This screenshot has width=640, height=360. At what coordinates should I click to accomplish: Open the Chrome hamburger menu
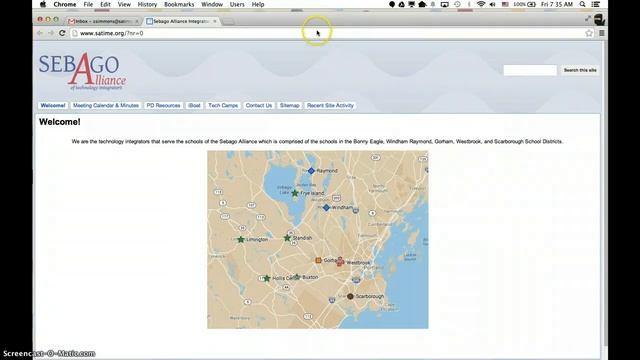[602, 33]
